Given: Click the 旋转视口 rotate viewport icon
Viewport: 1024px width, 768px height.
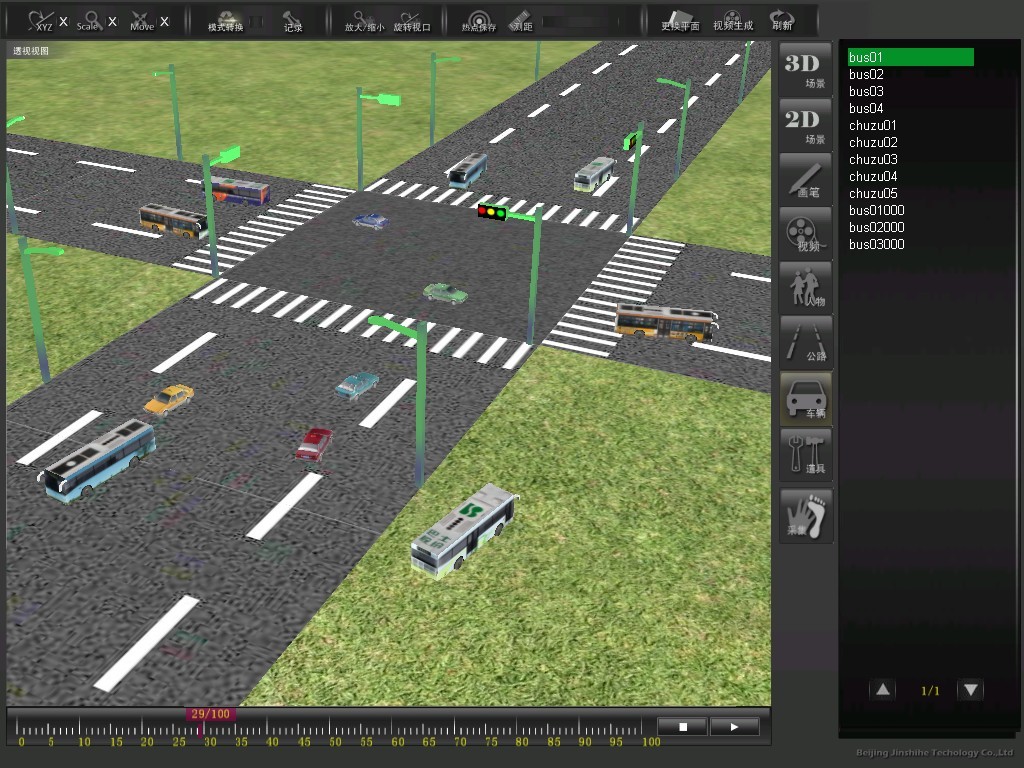Looking at the screenshot, I should (412, 22).
